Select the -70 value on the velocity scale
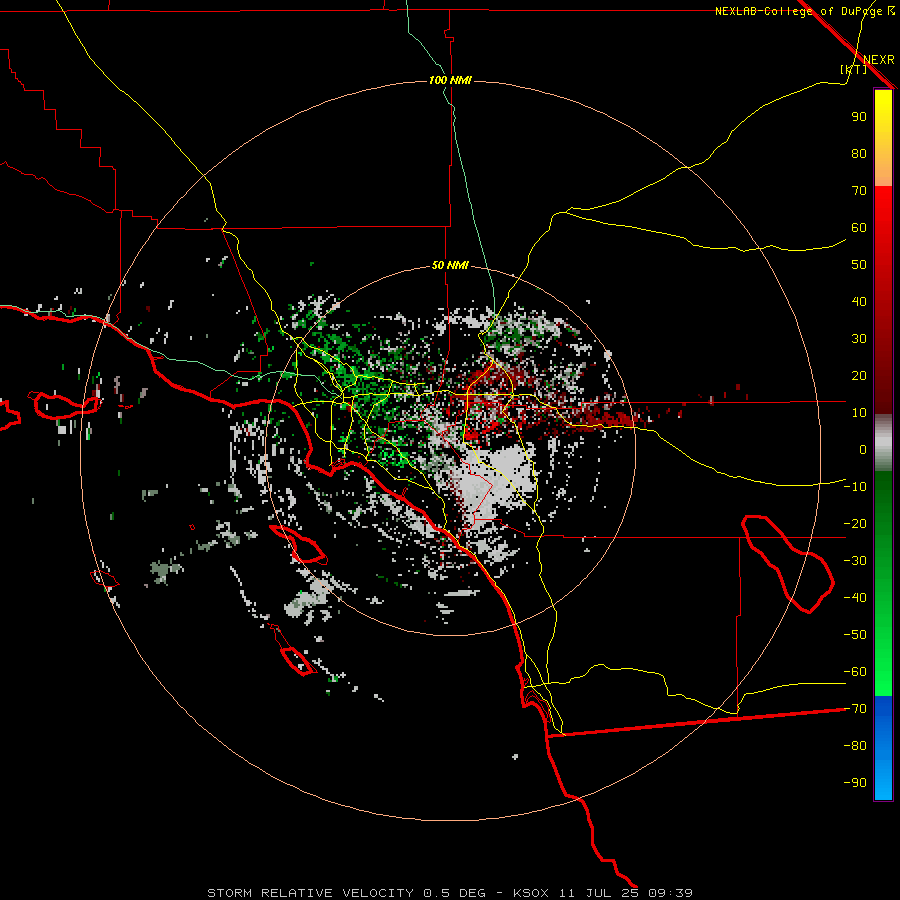The width and height of the screenshot is (900, 900). (855, 709)
